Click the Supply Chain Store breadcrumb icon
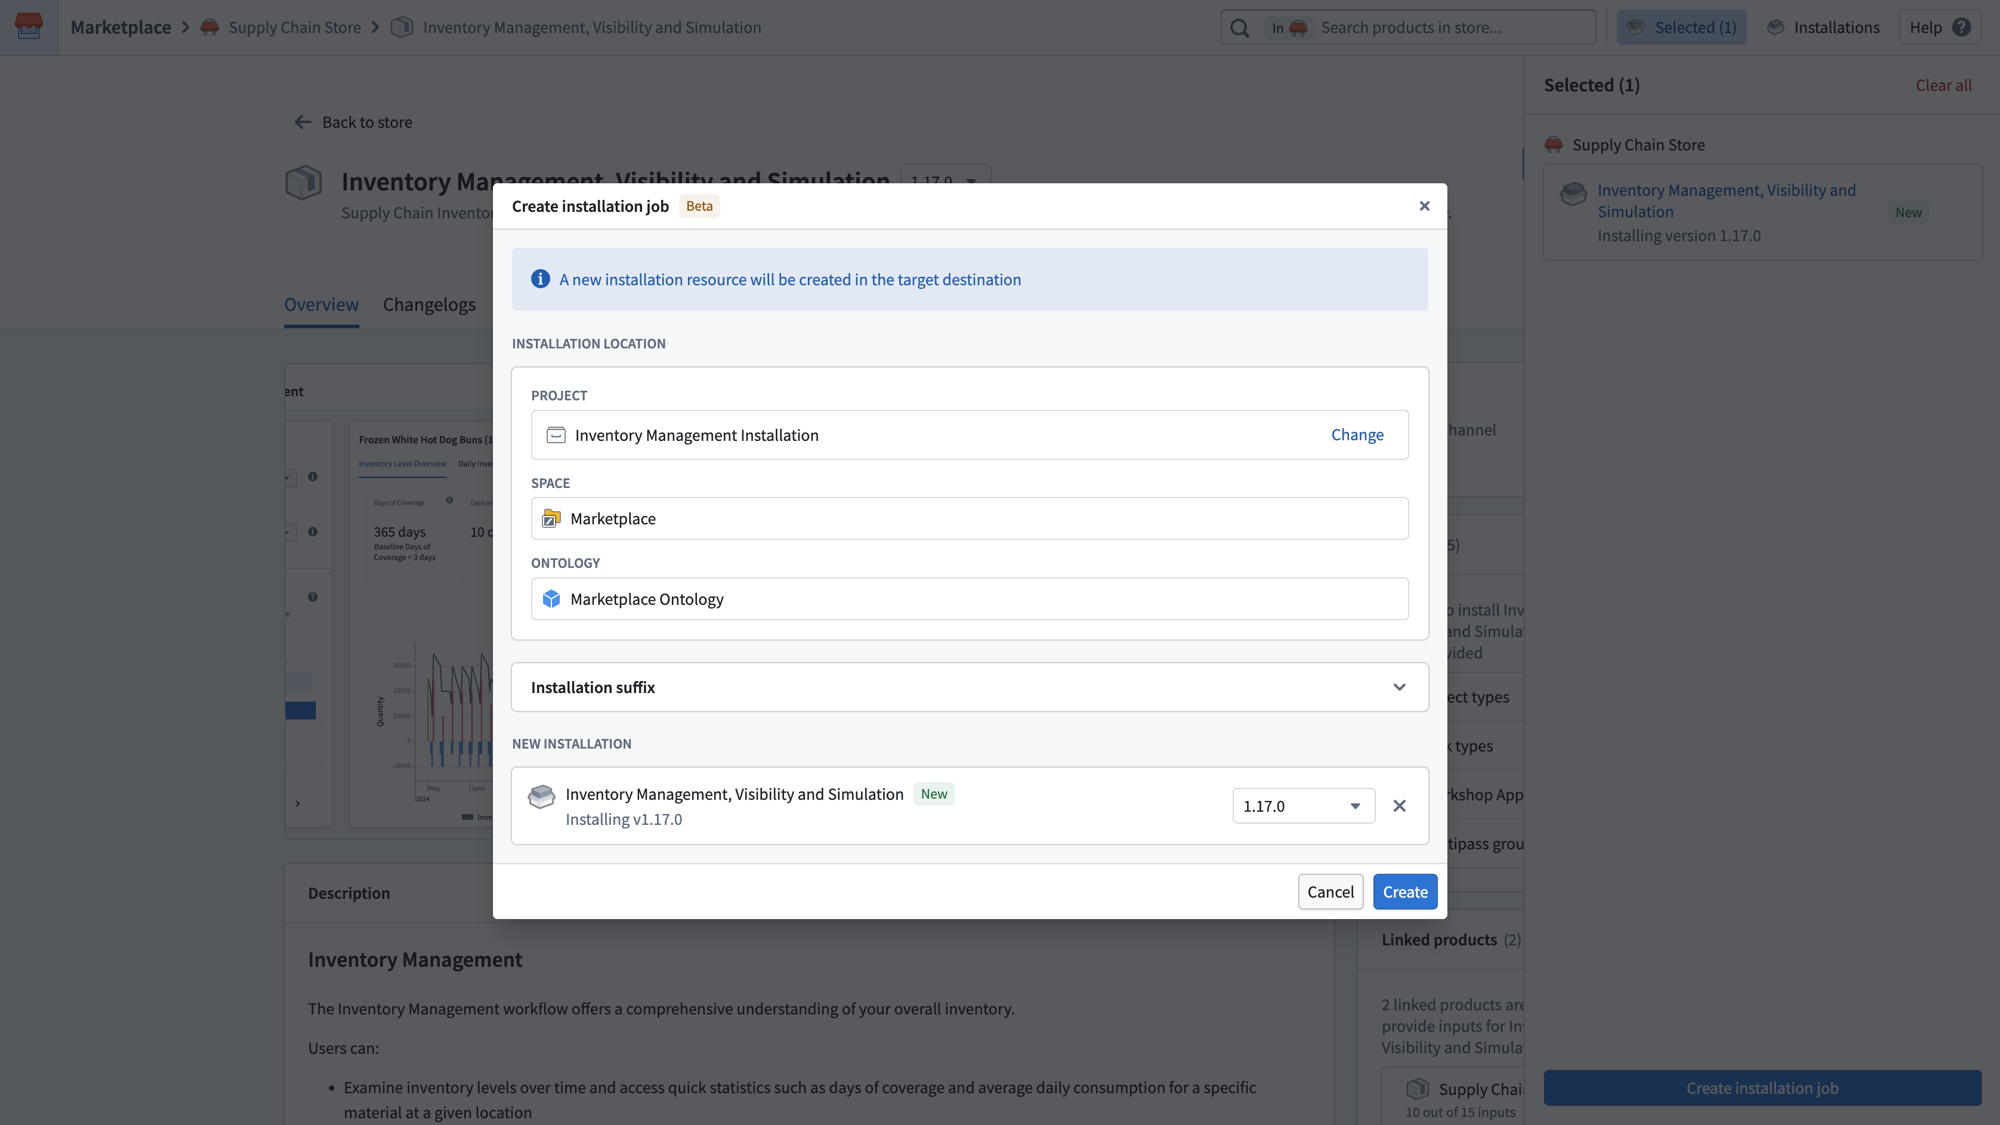The image size is (2000, 1125). tap(210, 27)
